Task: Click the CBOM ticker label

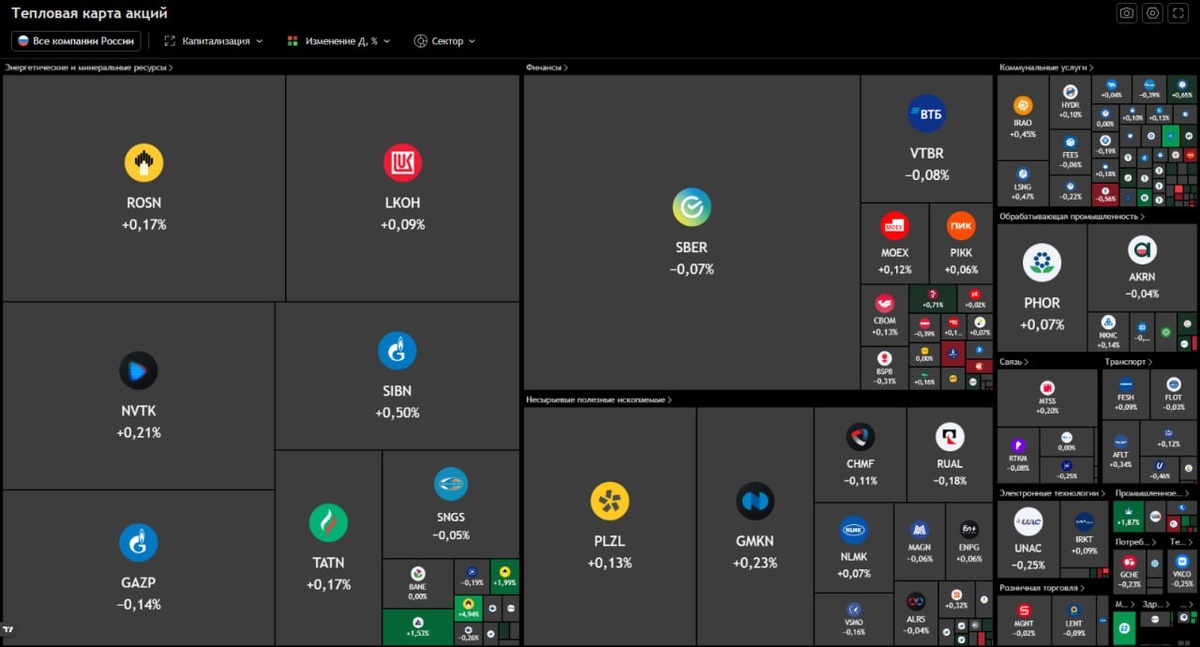Action: click(x=884, y=321)
